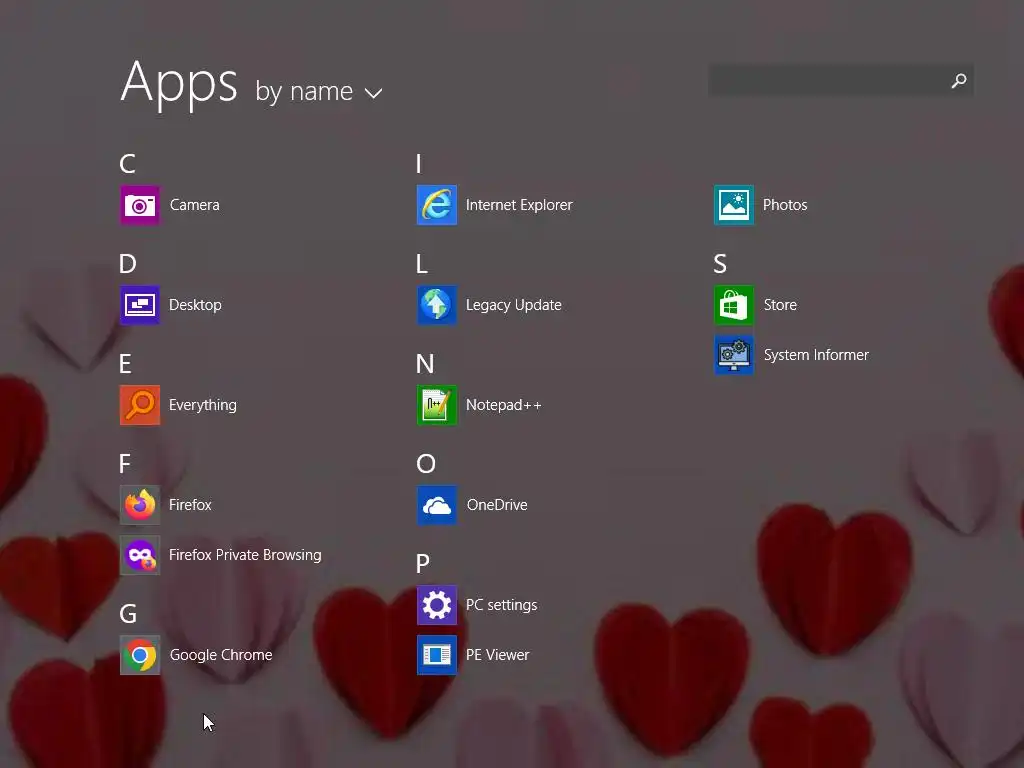This screenshot has height=768, width=1024.
Task: Click the 'Internet Explorer' label text
Action: tap(519, 205)
